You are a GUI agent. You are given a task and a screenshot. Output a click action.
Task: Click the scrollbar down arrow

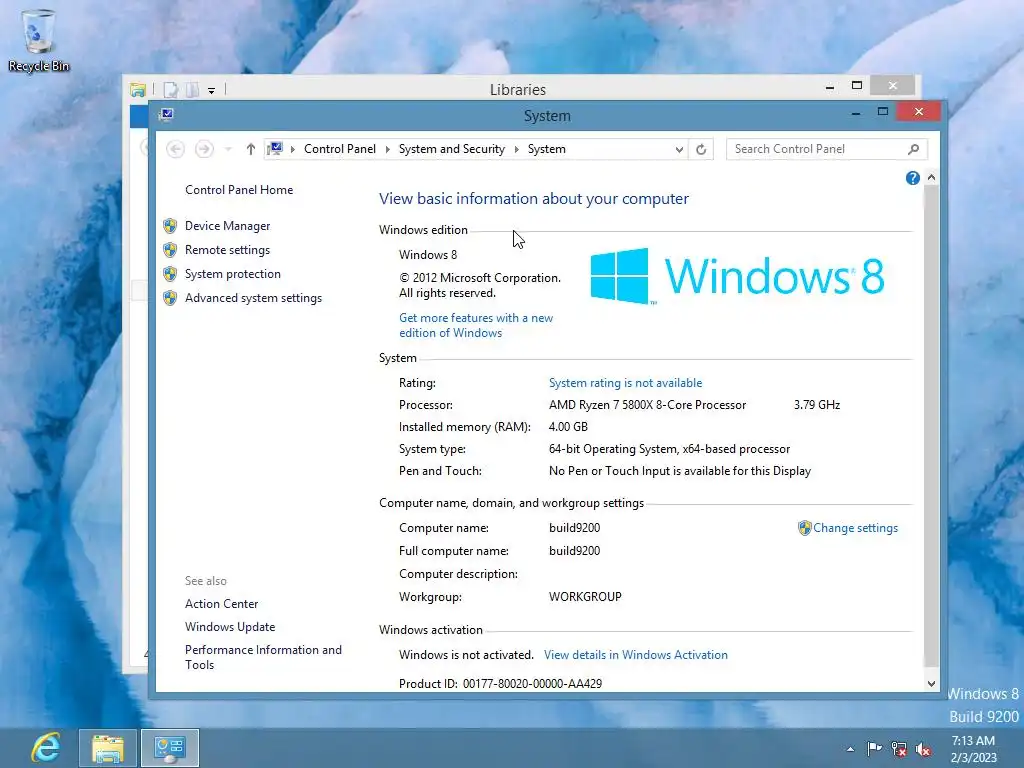[931, 684]
